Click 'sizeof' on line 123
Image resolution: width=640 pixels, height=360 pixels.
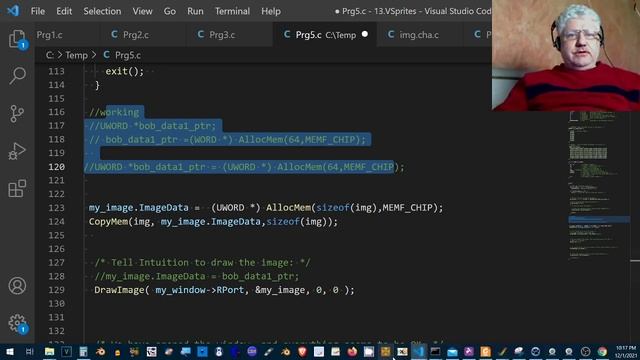[333, 208]
